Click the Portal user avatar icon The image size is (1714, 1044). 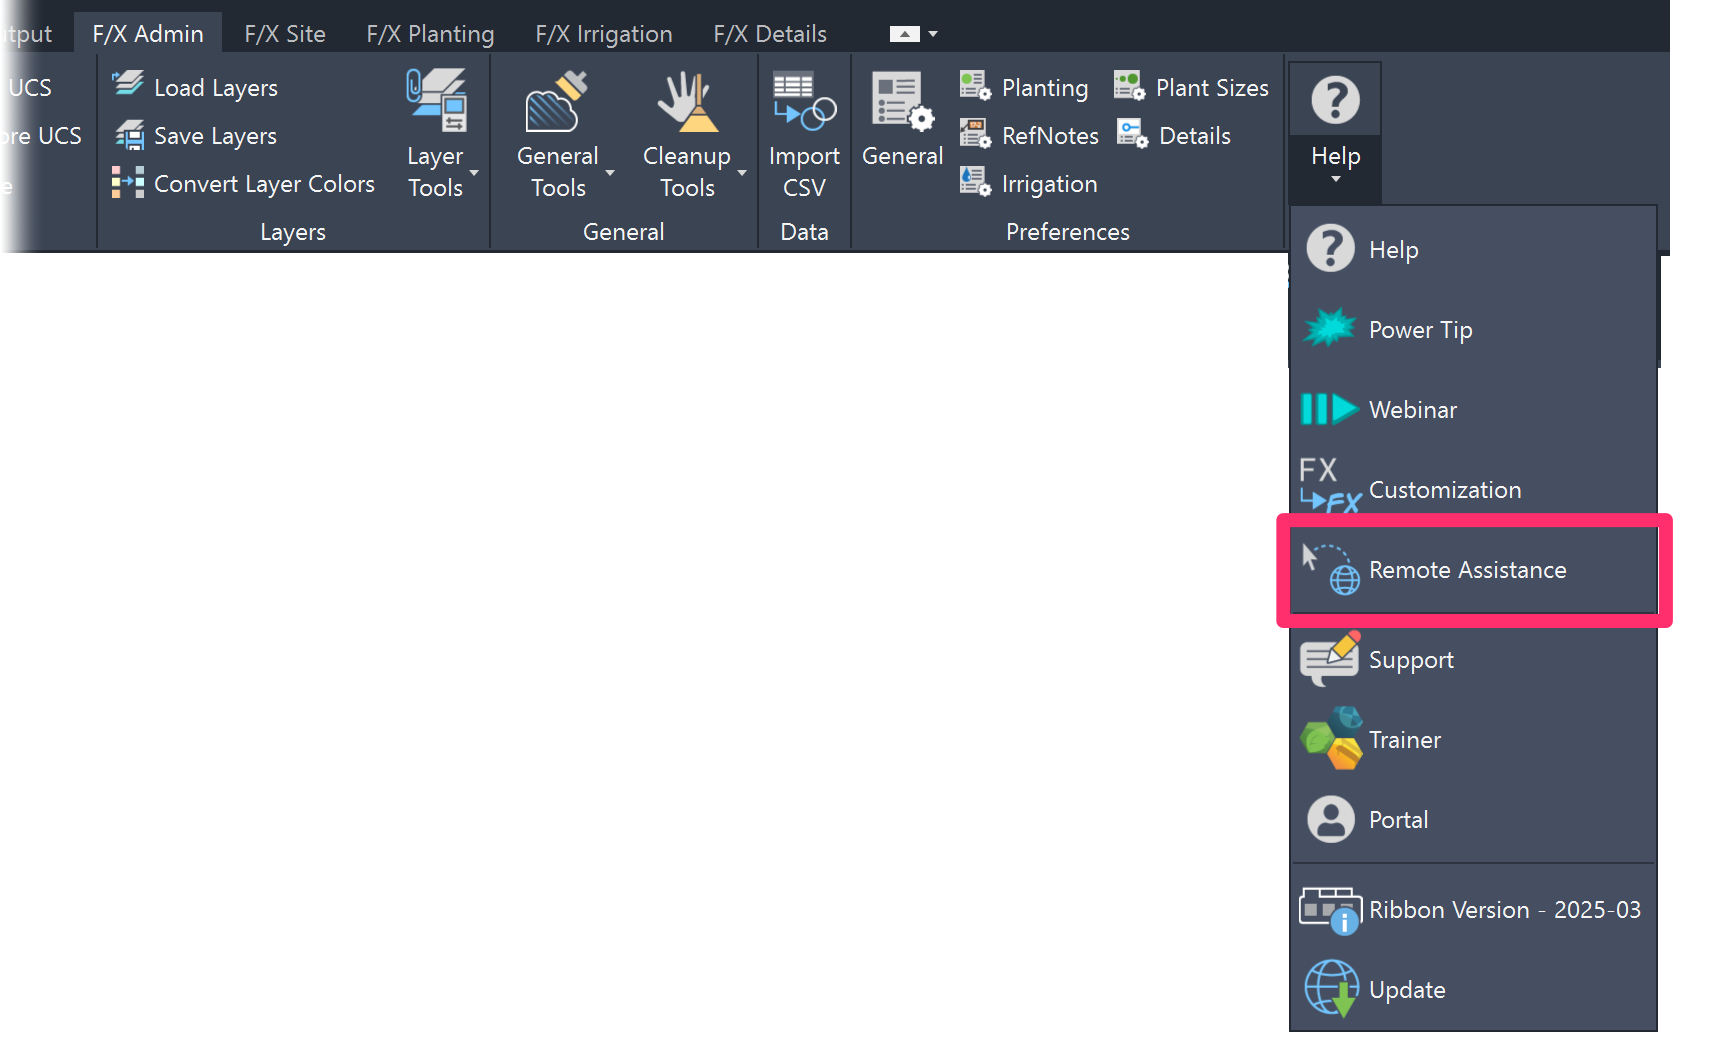point(1331,819)
